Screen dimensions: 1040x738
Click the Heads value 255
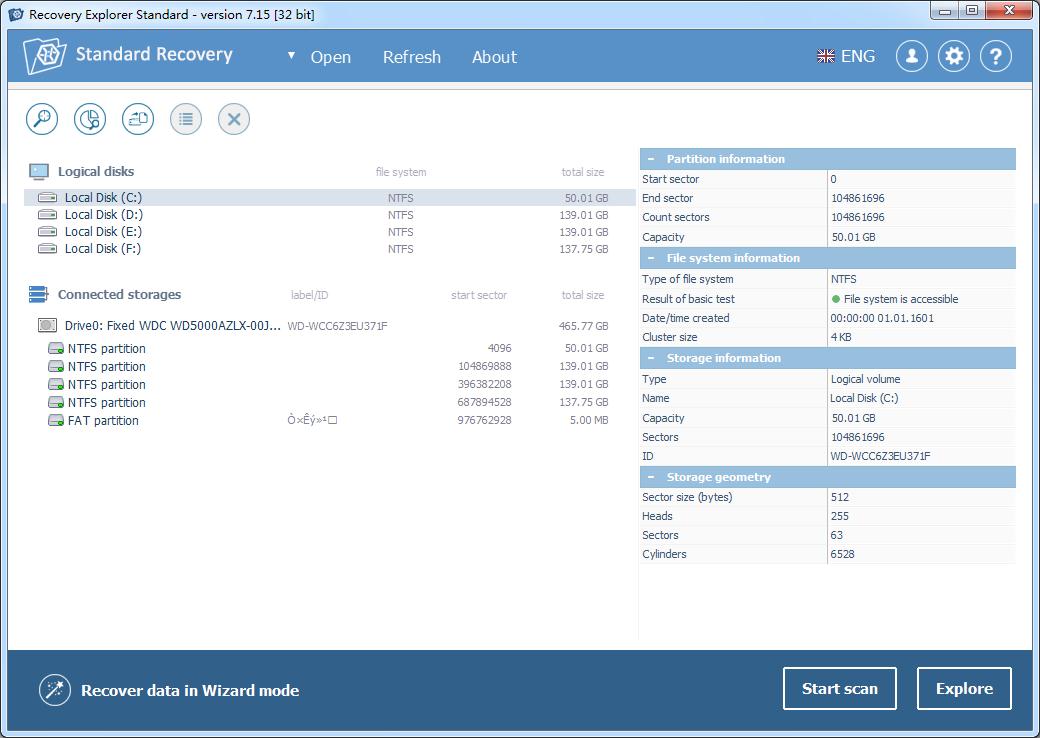click(x=840, y=516)
